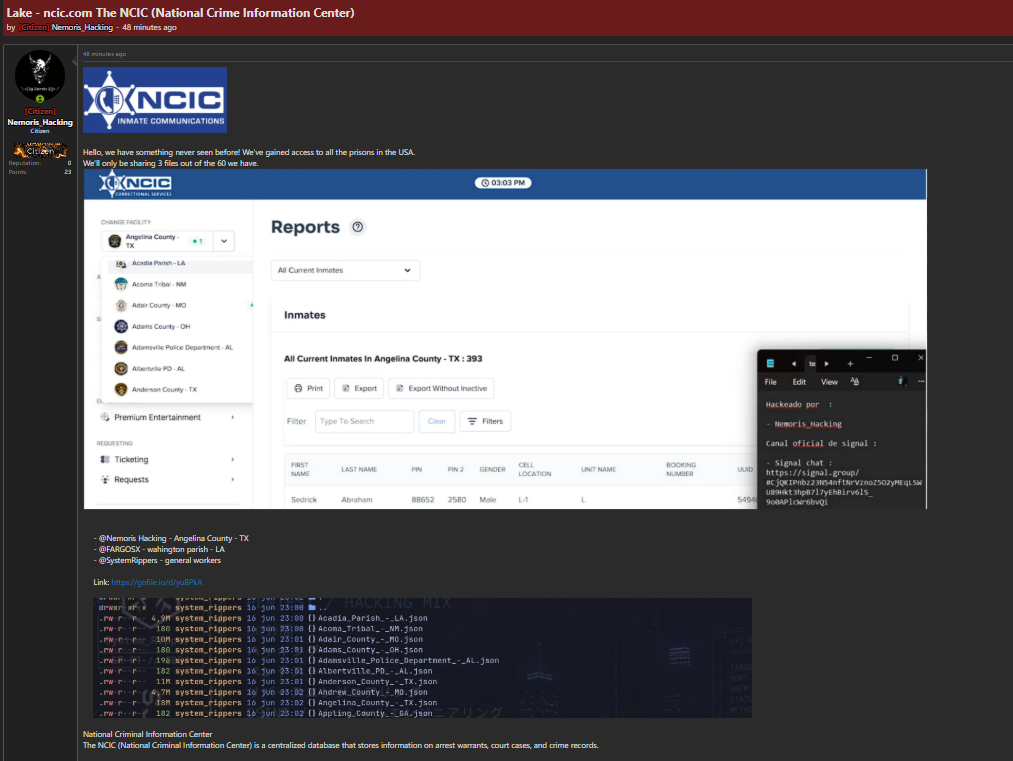Open the Nemoris_Hacking author link in thread header
The height and width of the screenshot is (761, 1013).
click(82, 27)
